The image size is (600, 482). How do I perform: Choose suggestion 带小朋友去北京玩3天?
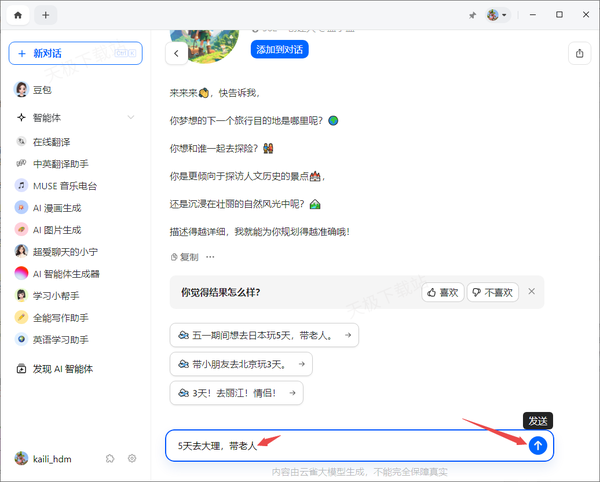coord(242,364)
